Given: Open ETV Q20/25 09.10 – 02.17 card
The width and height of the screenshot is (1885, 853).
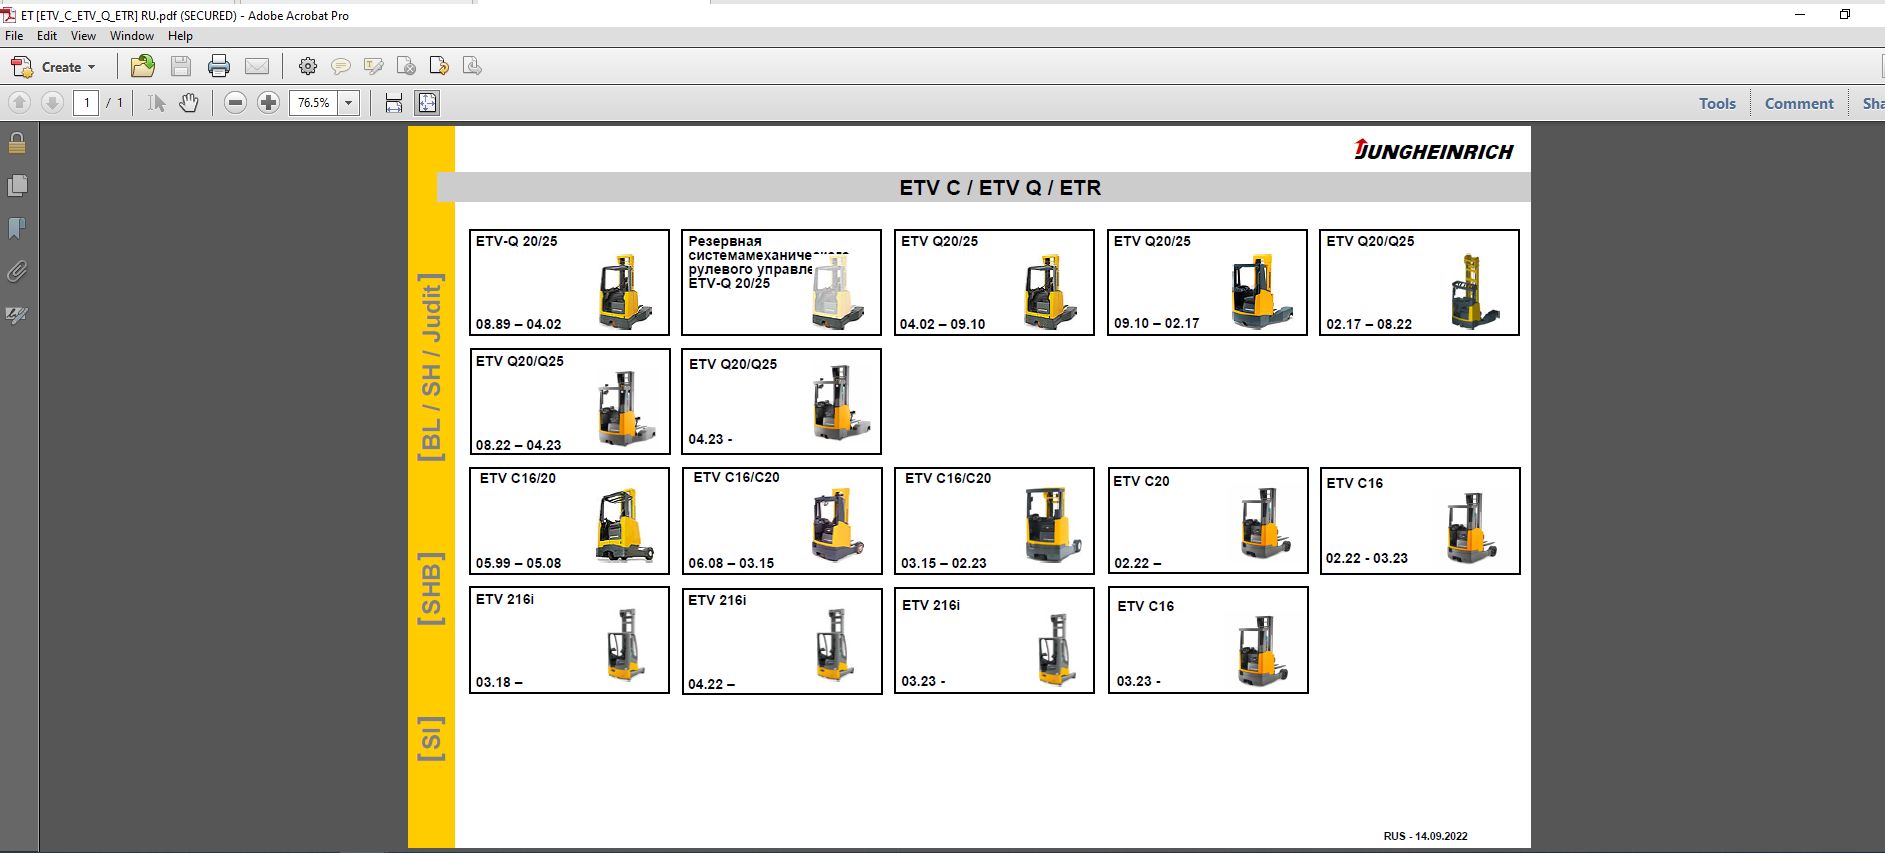Looking at the screenshot, I should (1207, 282).
